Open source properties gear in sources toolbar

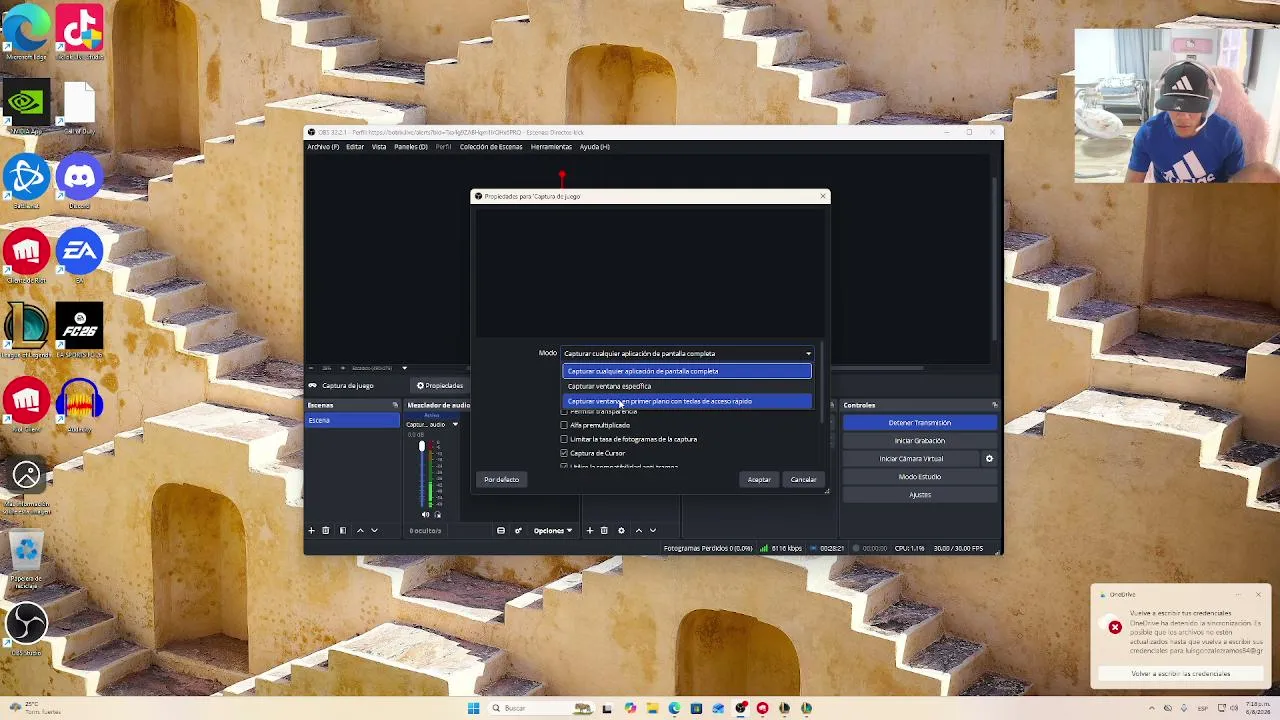[621, 531]
